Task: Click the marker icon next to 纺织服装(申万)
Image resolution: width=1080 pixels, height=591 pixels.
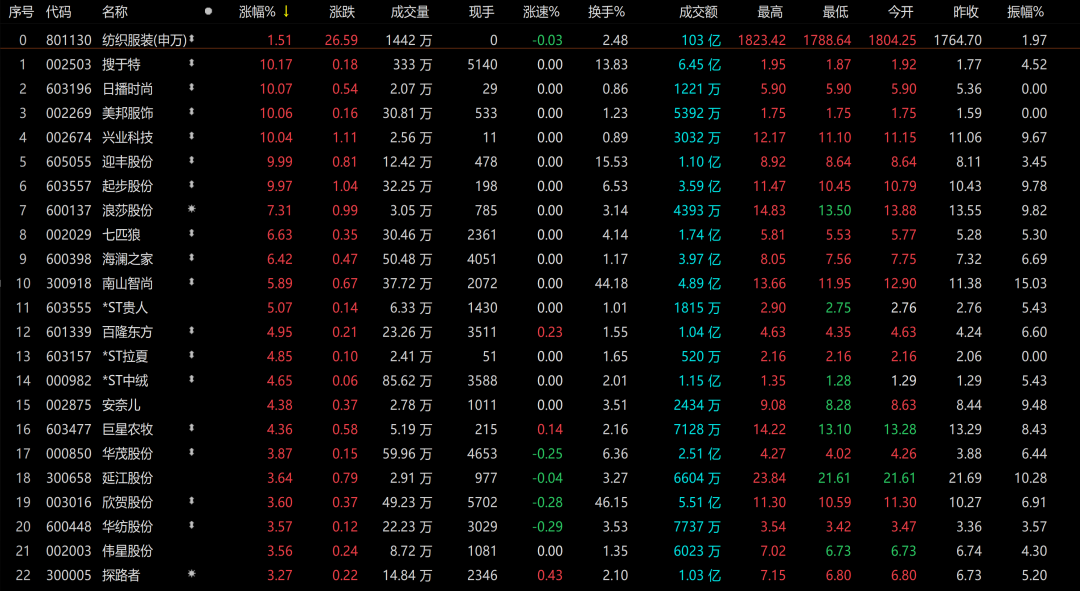Action: (x=191, y=39)
